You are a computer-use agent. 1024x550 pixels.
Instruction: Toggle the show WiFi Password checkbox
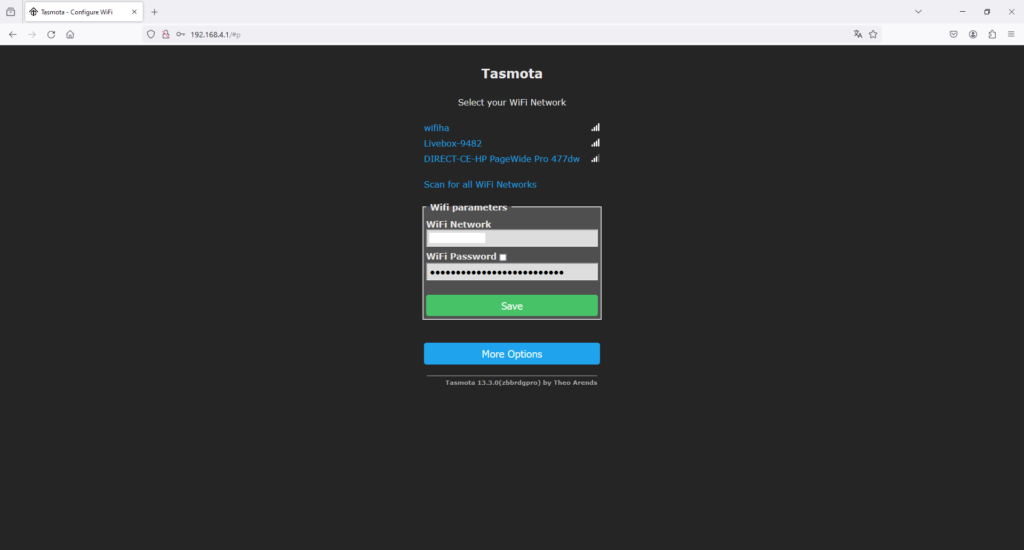point(503,257)
